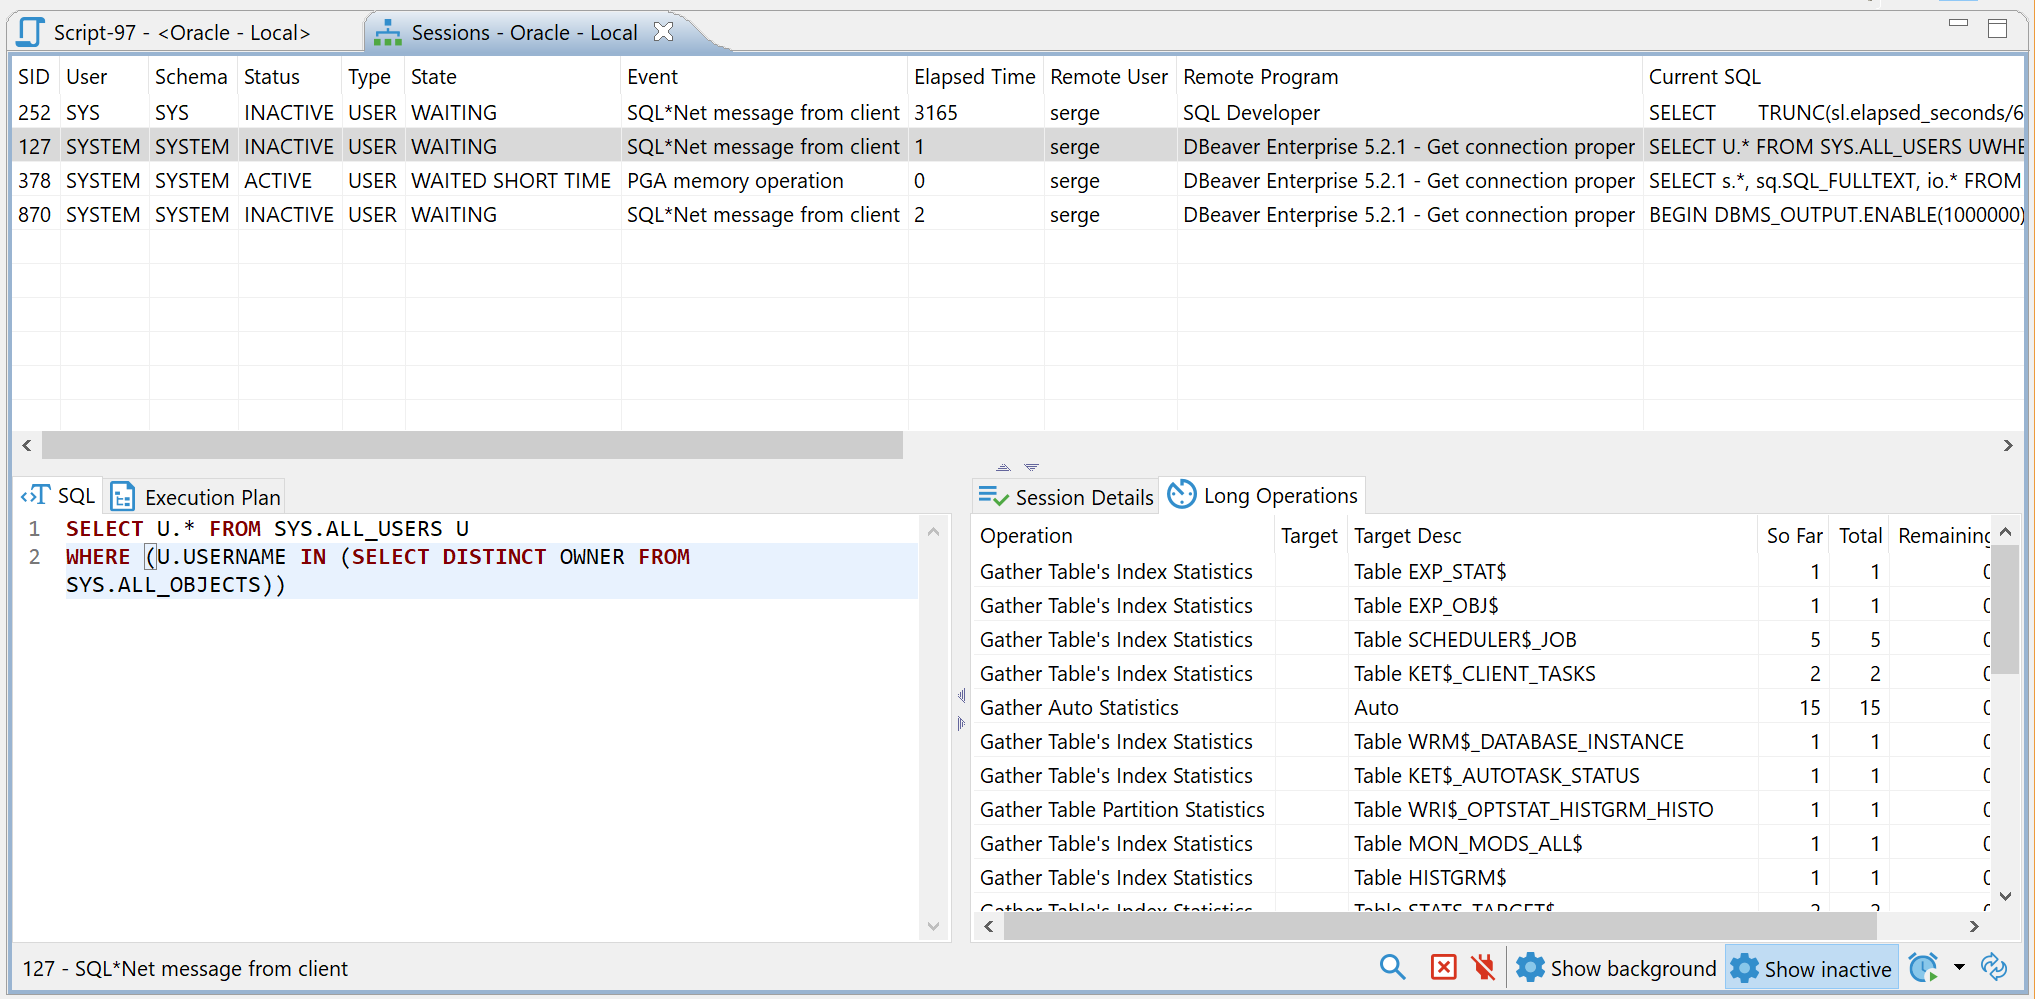Toggle the auto-refresh clock button
2035x999 pixels.
[x=1923, y=967]
